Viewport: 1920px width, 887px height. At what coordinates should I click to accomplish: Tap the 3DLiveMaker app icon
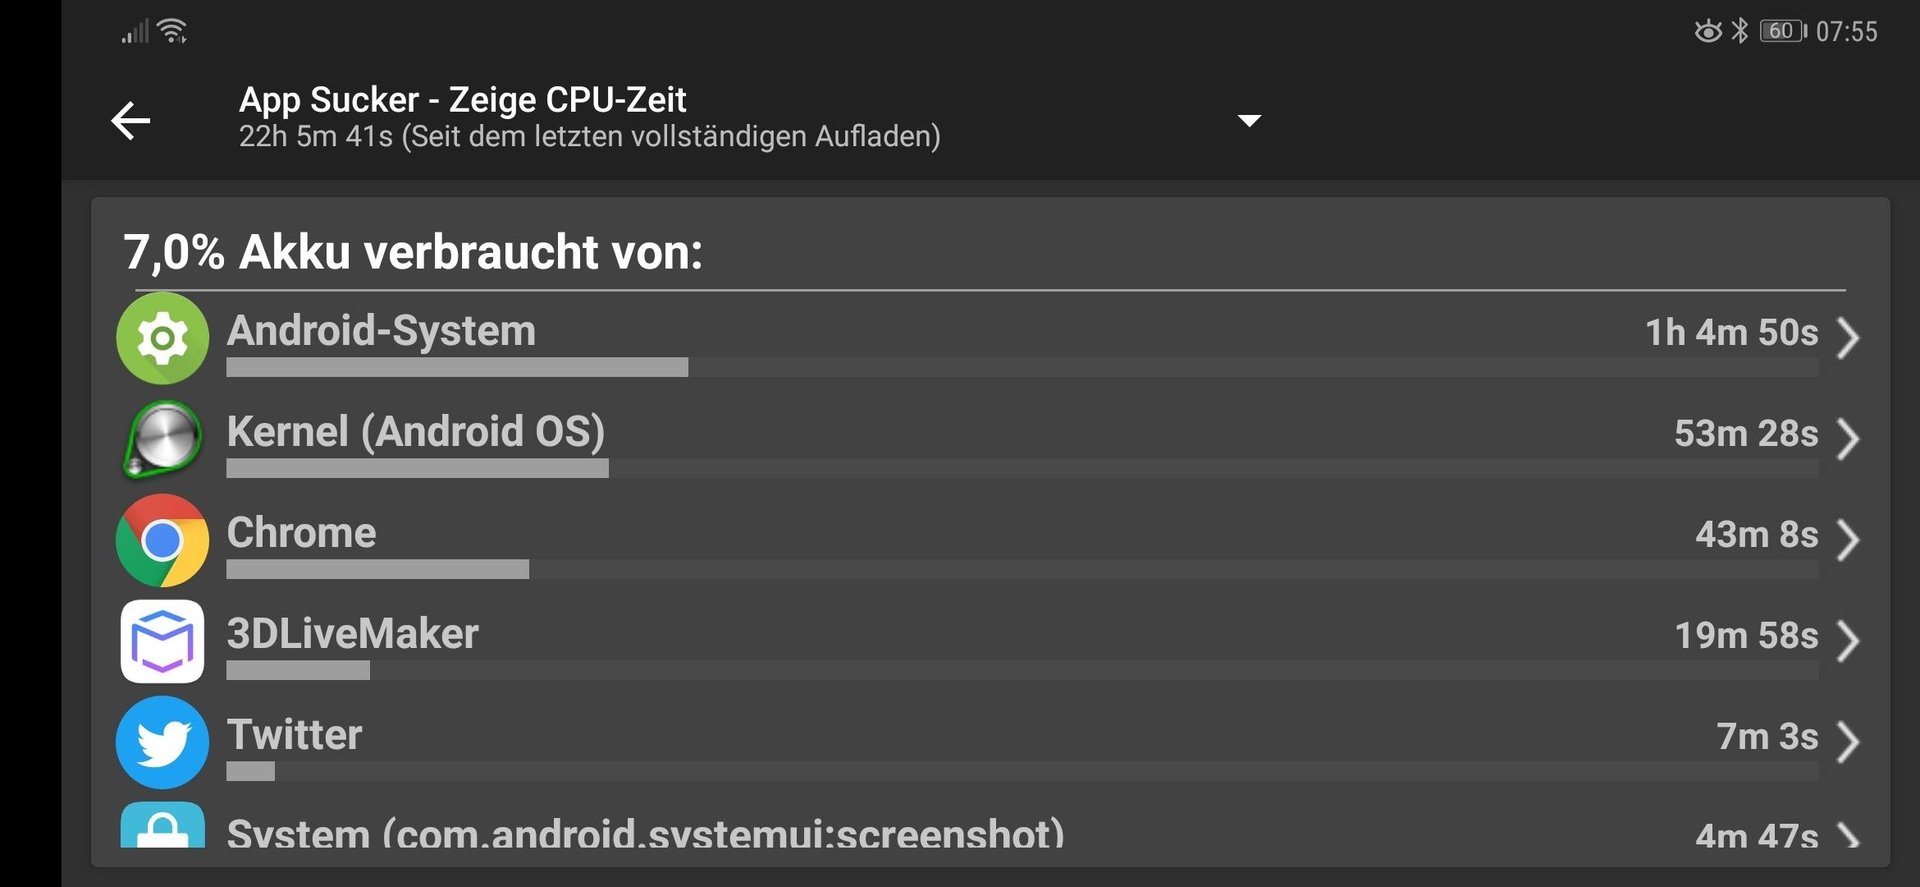click(x=162, y=641)
